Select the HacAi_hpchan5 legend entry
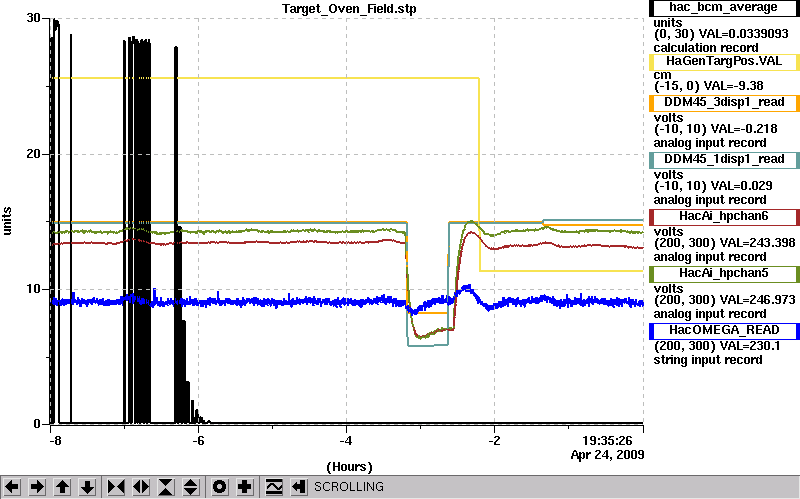Screen dimensions: 800x499 tap(723, 274)
